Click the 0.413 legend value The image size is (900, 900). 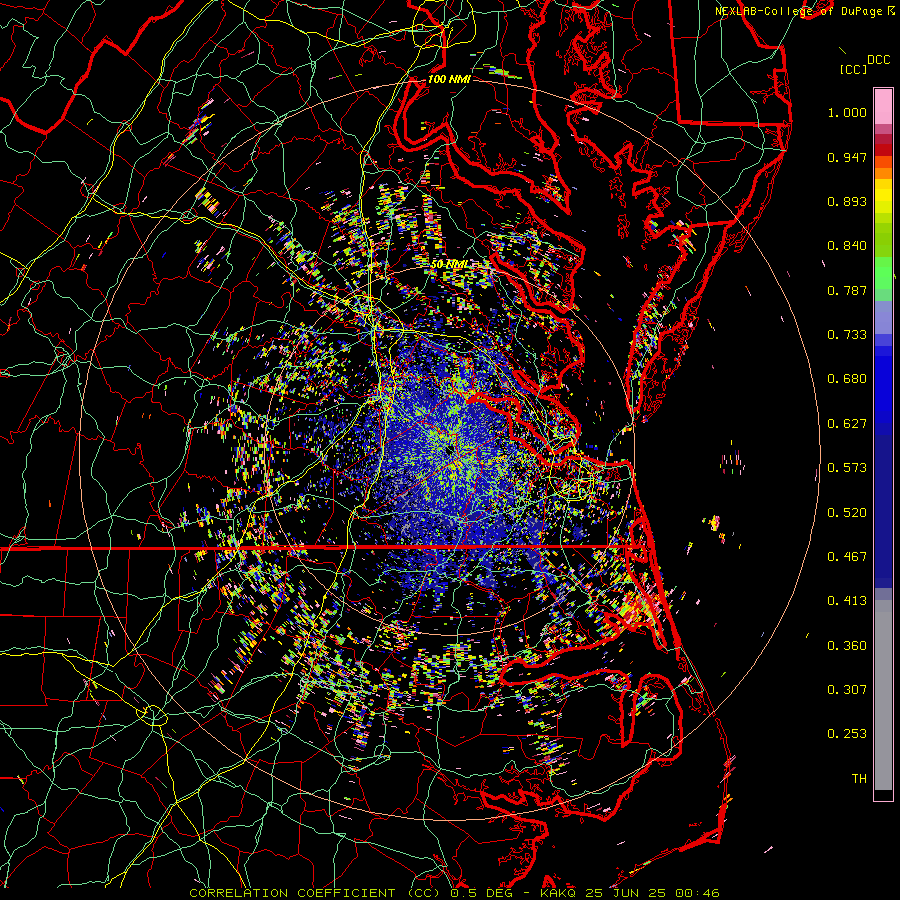[x=847, y=601]
